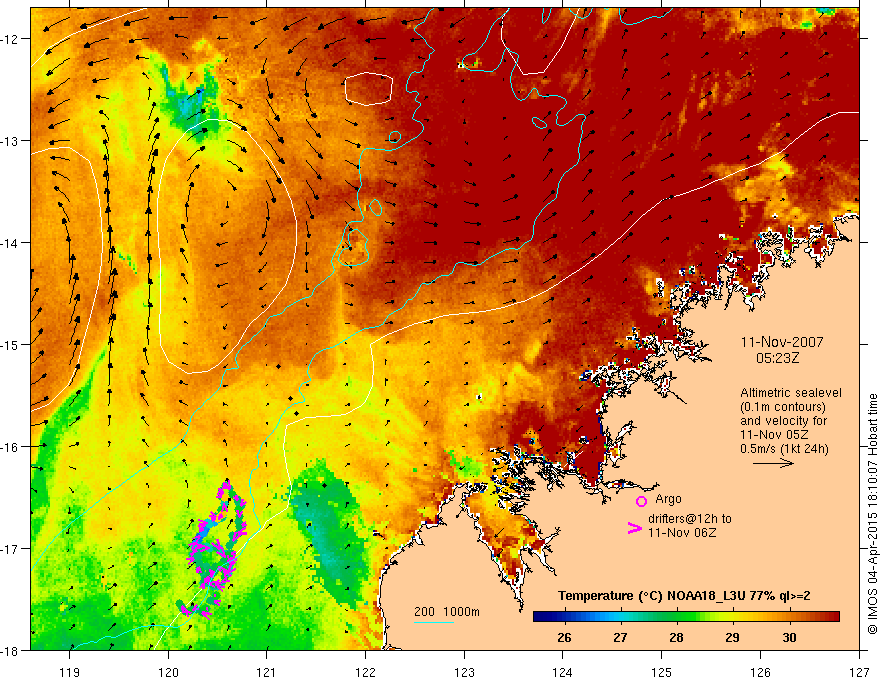Click the '11-Nov 05Z' text line
The height and width of the screenshot is (680, 880).
pyautogui.click(x=774, y=435)
